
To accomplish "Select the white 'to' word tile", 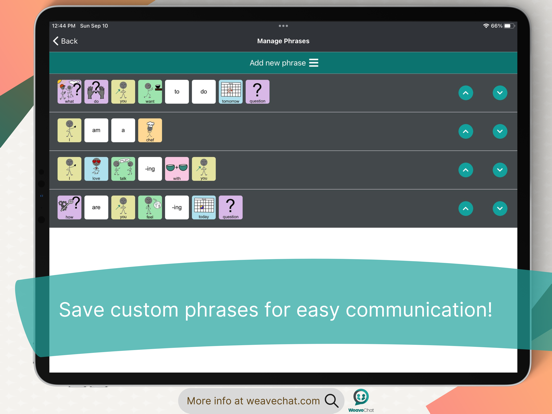I will pyautogui.click(x=177, y=92).
